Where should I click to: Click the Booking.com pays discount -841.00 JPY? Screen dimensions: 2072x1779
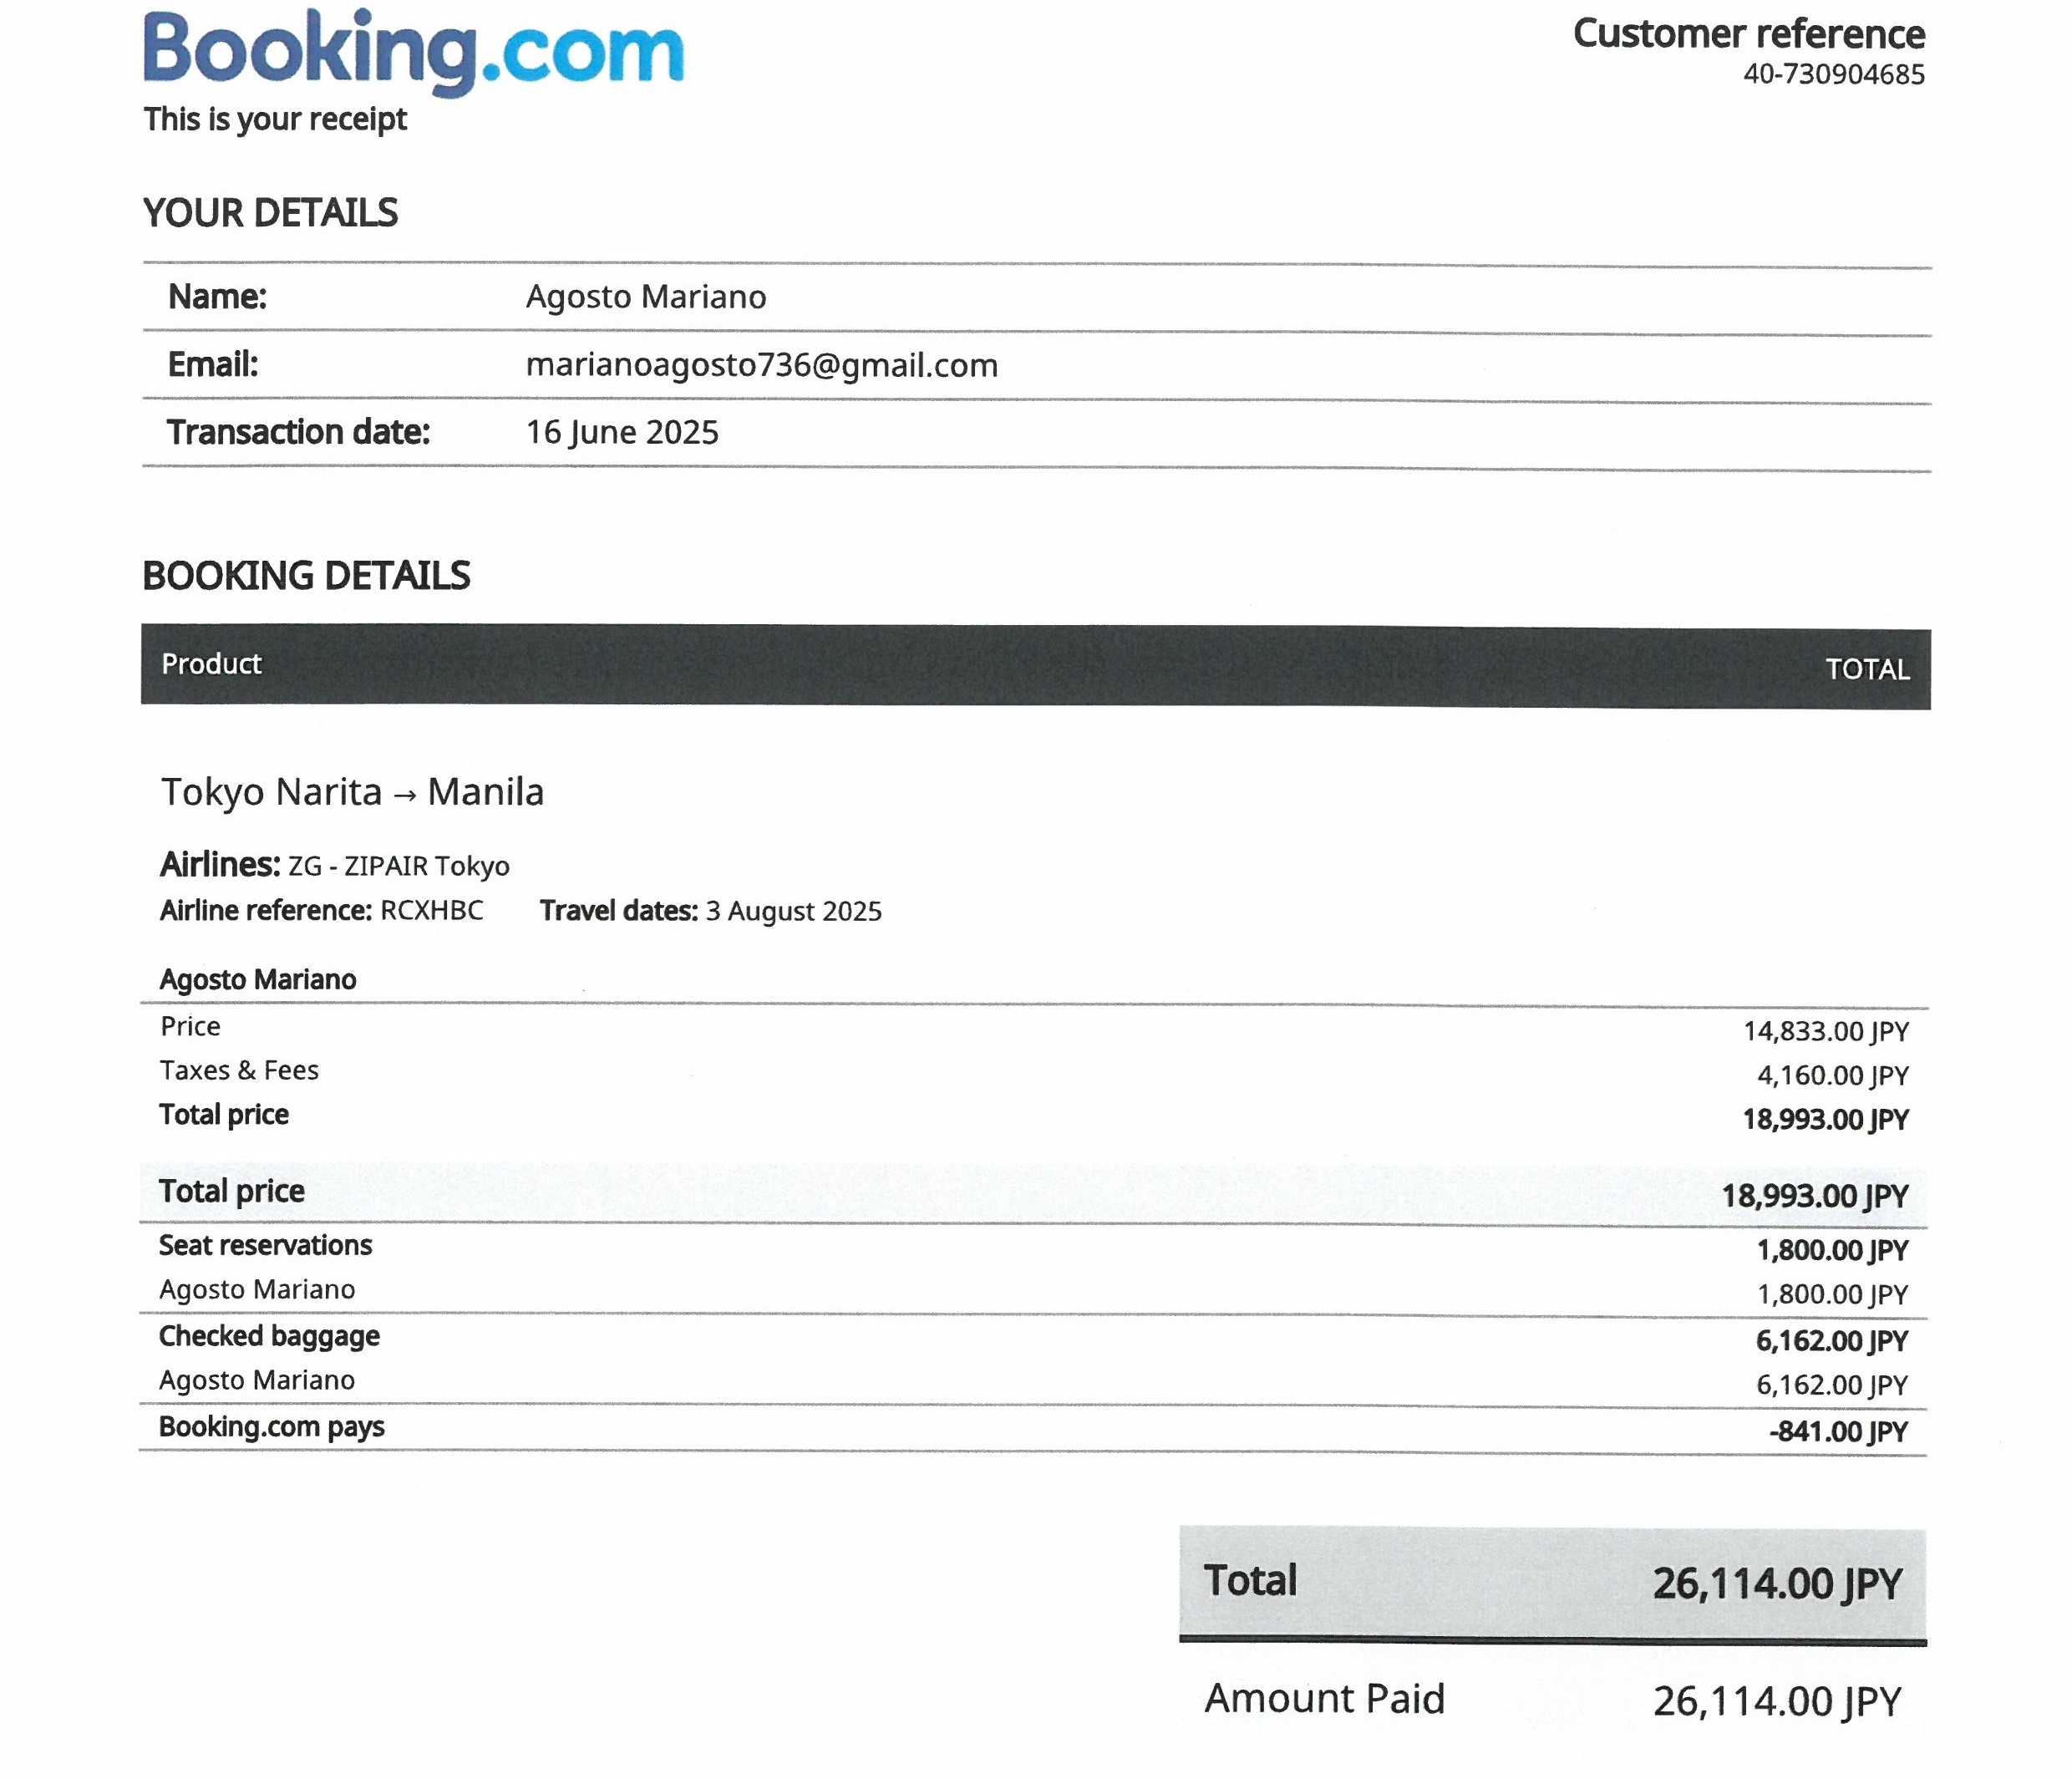click(x=1838, y=1431)
